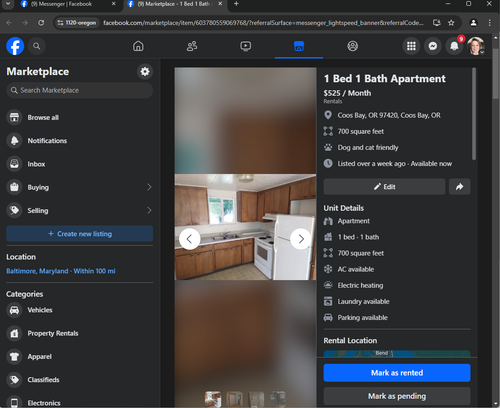Open the apps grid menu icon

click(411, 46)
